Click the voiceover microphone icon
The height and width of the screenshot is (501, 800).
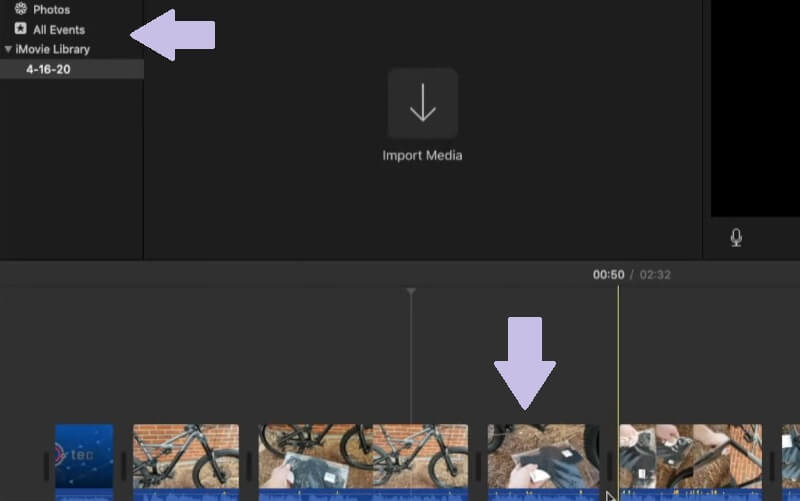coord(736,238)
